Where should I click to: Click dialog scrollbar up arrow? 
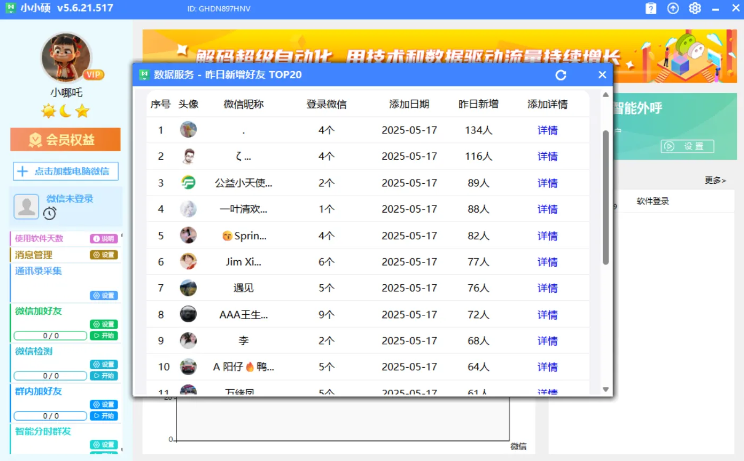(x=605, y=95)
